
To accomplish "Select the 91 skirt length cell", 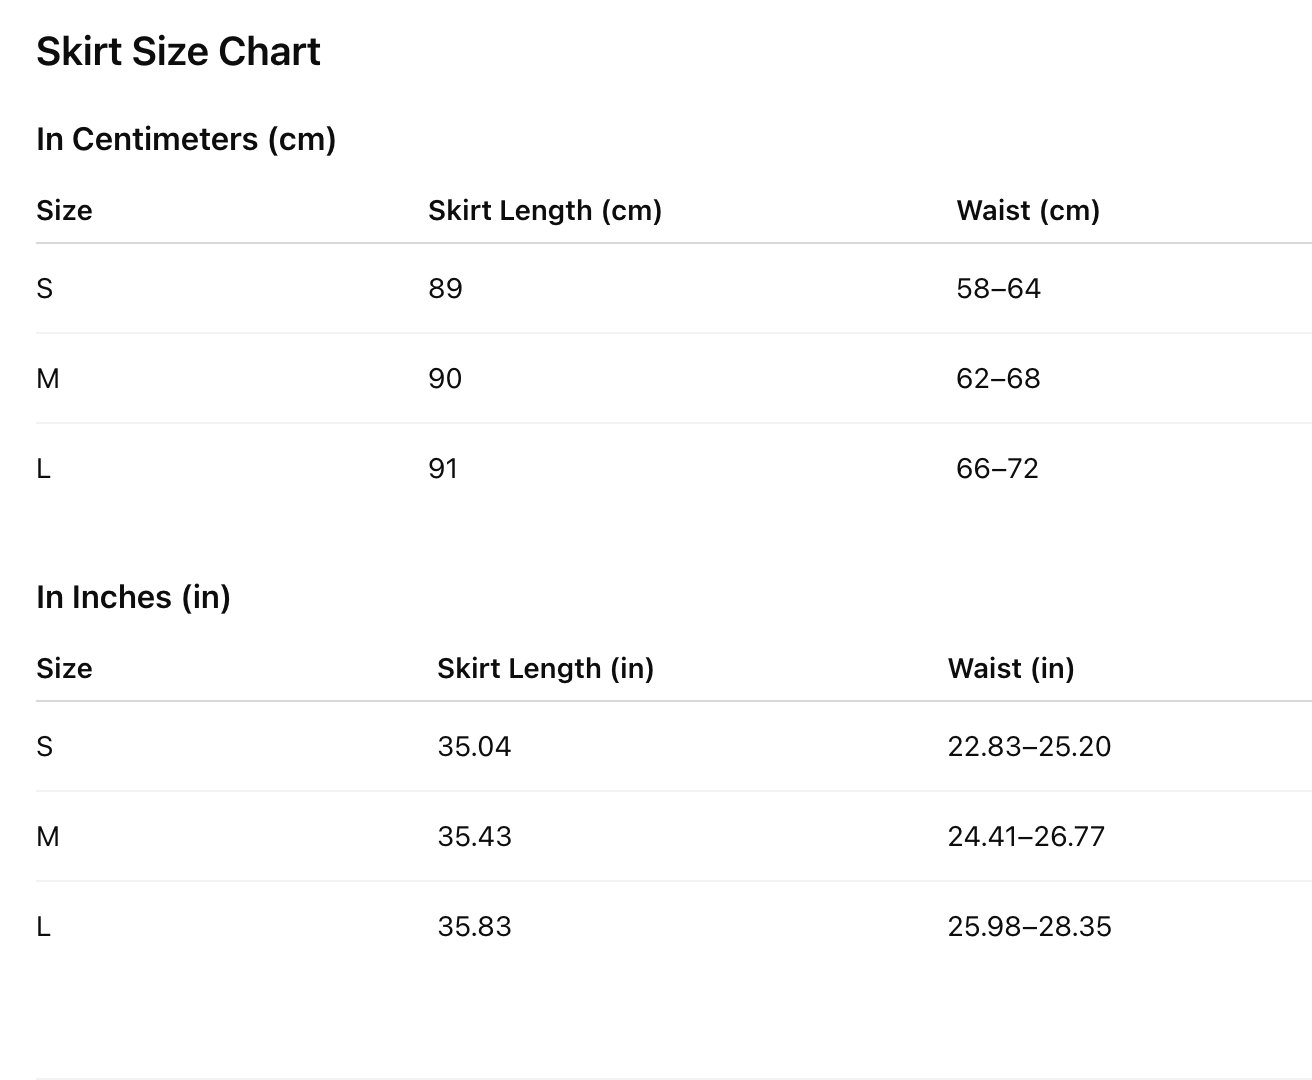I will click(x=443, y=469).
